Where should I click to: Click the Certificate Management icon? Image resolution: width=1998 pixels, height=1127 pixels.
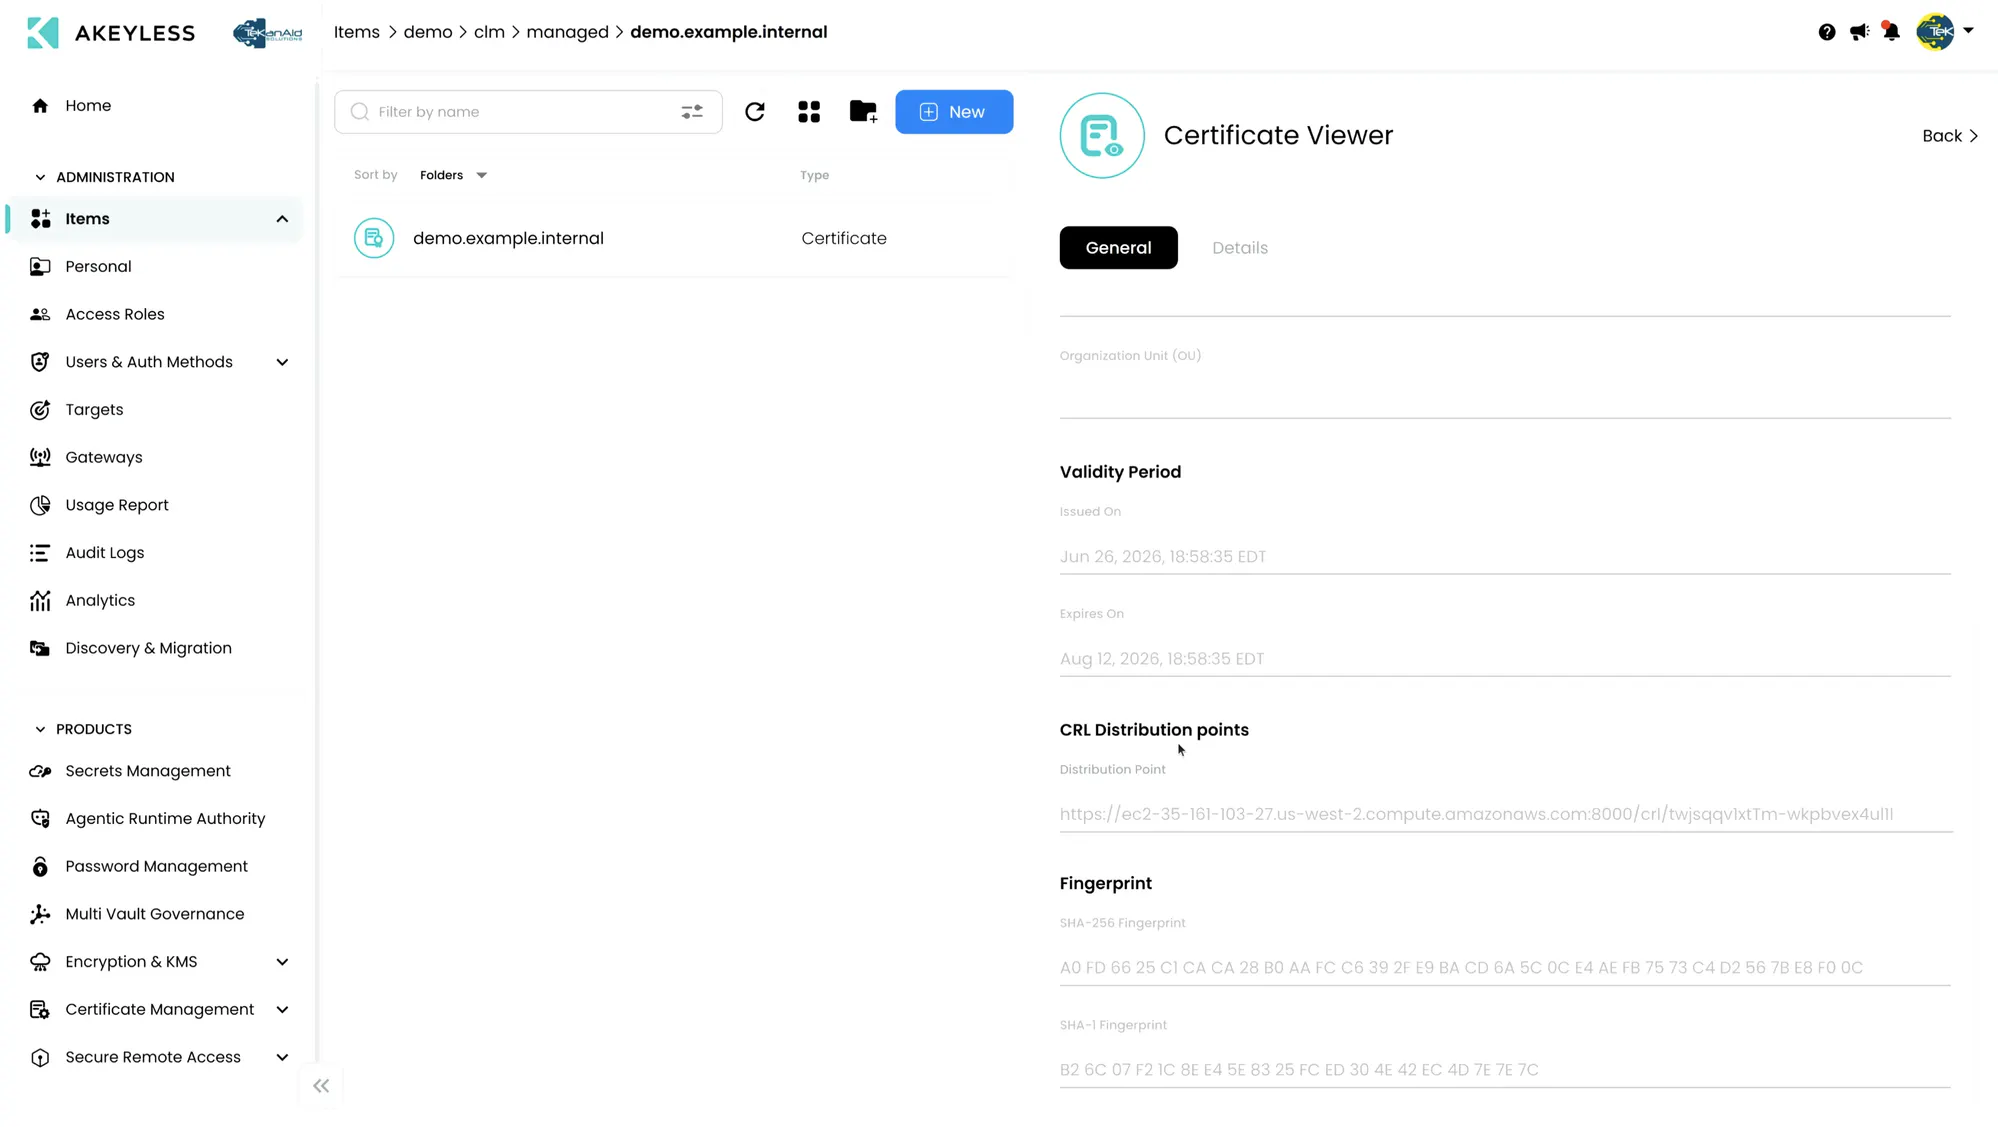pos(40,1010)
